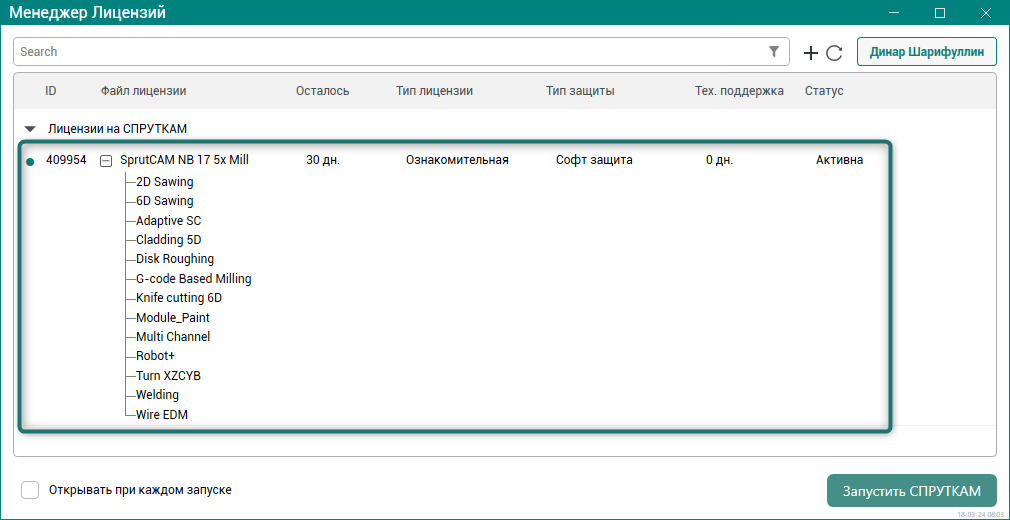Image resolution: width=1010 pixels, height=520 pixels.
Task: Click the refresh licenses icon
Action: pyautogui.click(x=834, y=53)
